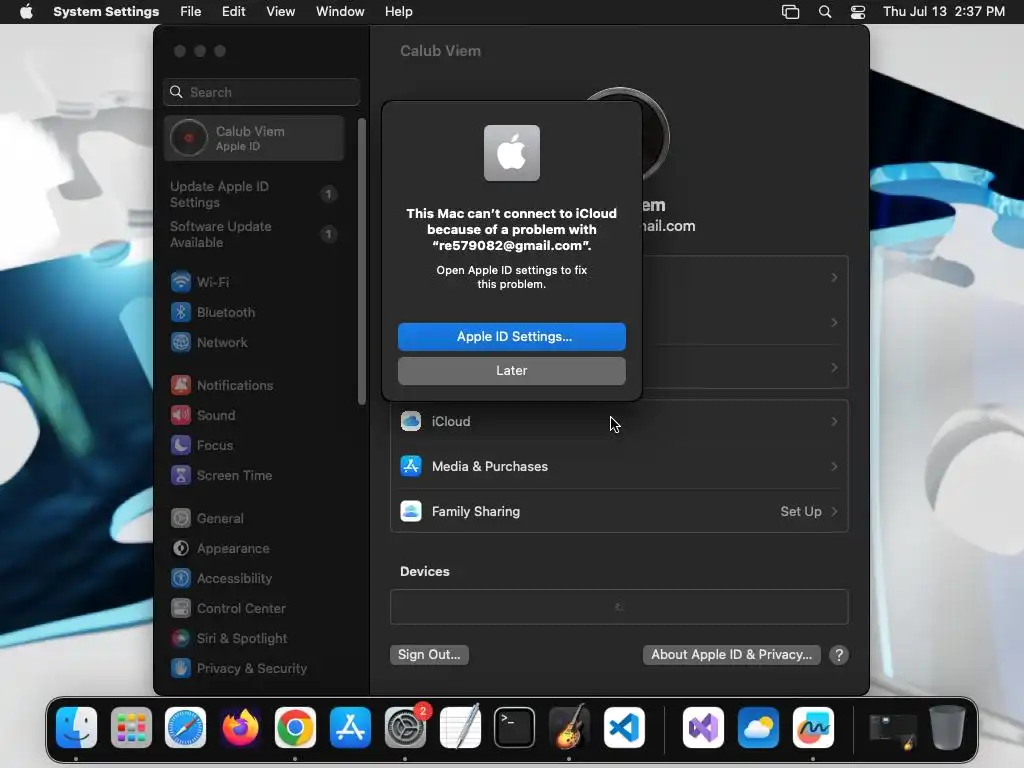Launch Google Chrome from the Dock
The width and height of the screenshot is (1024, 768).
coord(295,728)
